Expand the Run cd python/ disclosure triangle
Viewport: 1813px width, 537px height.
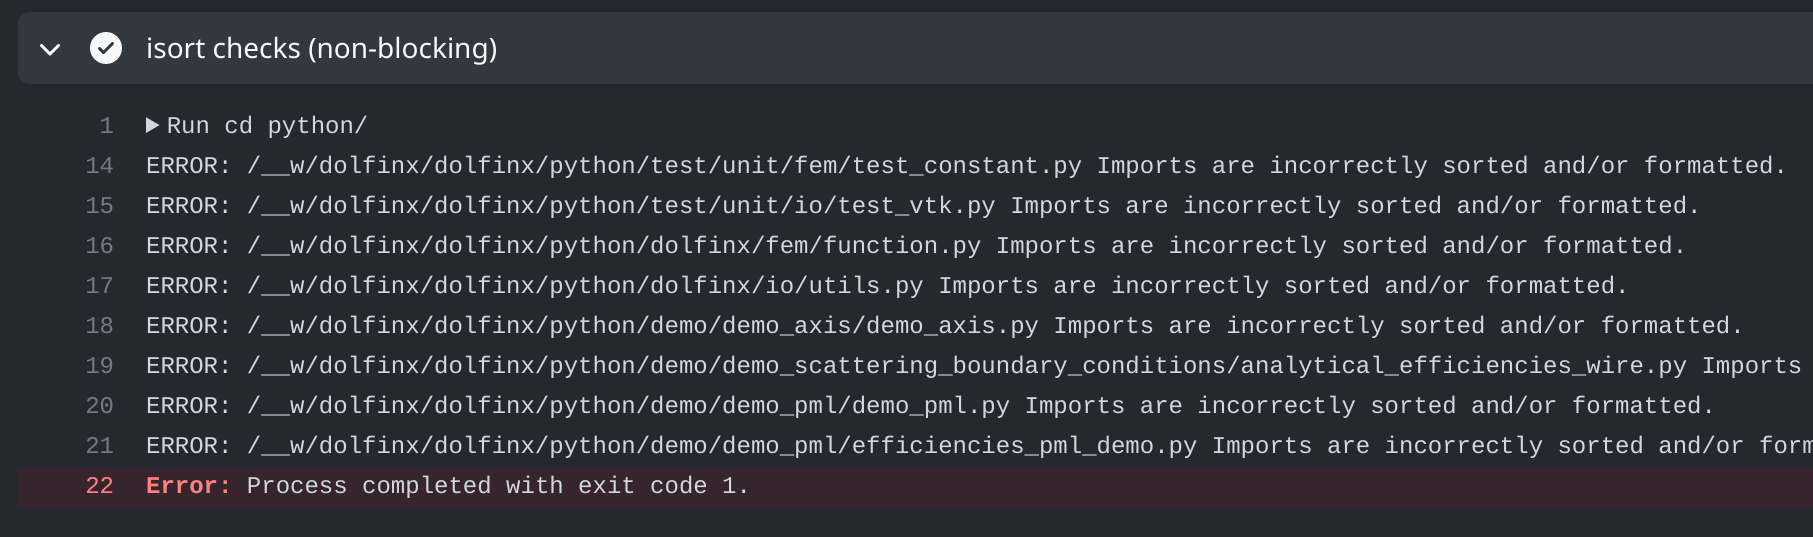[x=152, y=125]
